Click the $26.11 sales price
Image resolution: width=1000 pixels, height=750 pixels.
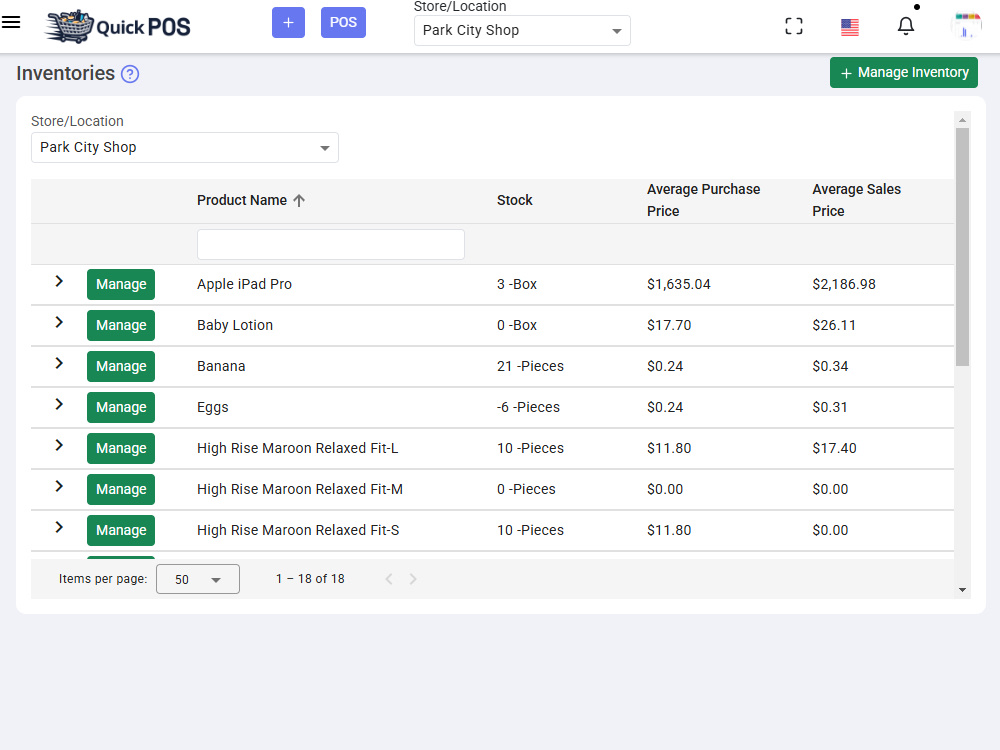point(834,325)
